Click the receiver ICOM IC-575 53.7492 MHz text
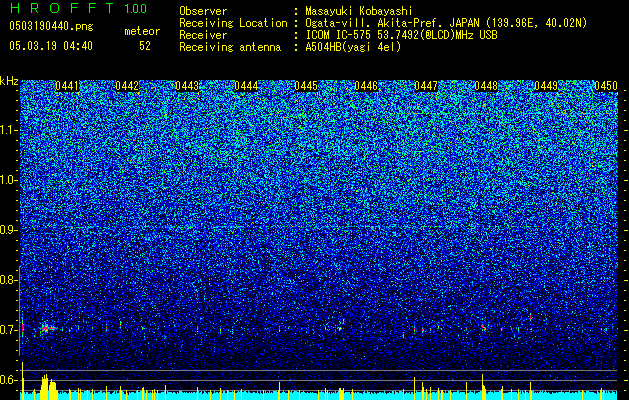The width and height of the screenshot is (629, 400). click(401, 35)
